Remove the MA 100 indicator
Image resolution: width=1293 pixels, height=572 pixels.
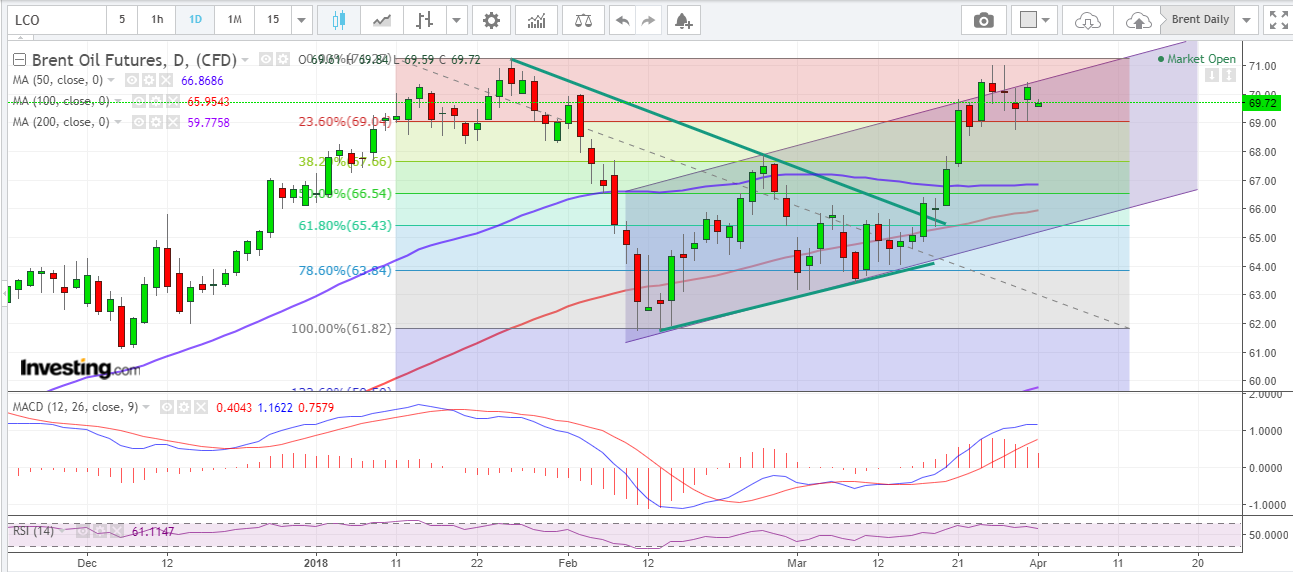[x=173, y=101]
